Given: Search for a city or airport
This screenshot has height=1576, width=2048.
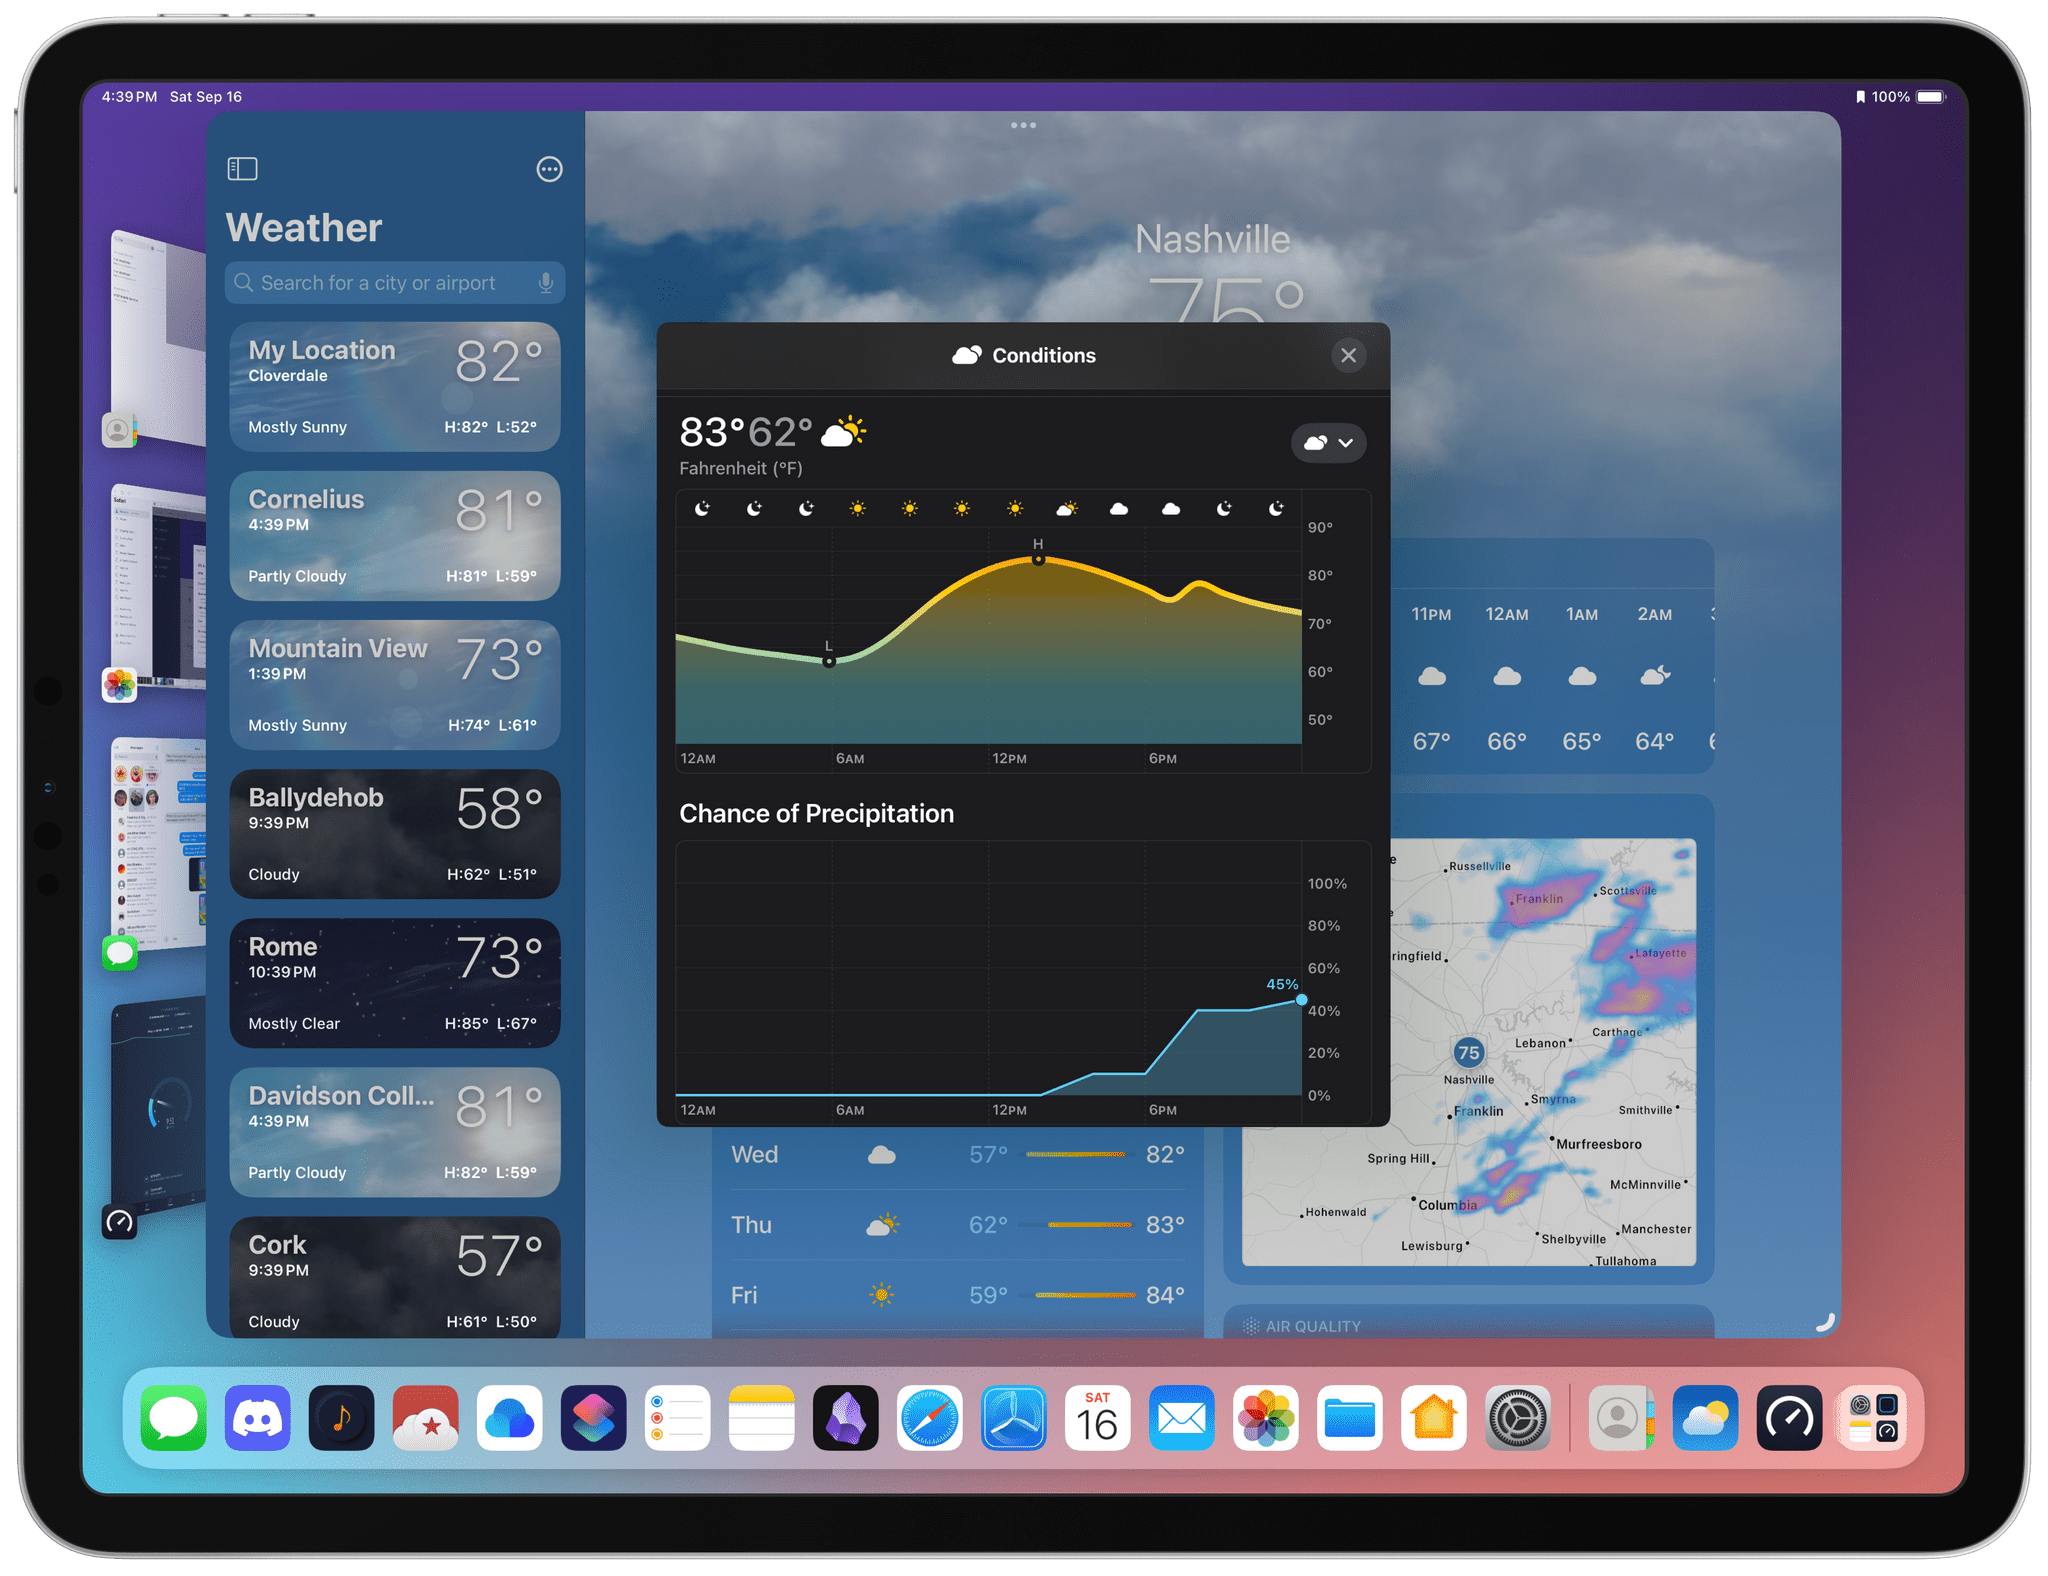Looking at the screenshot, I should tap(392, 281).
